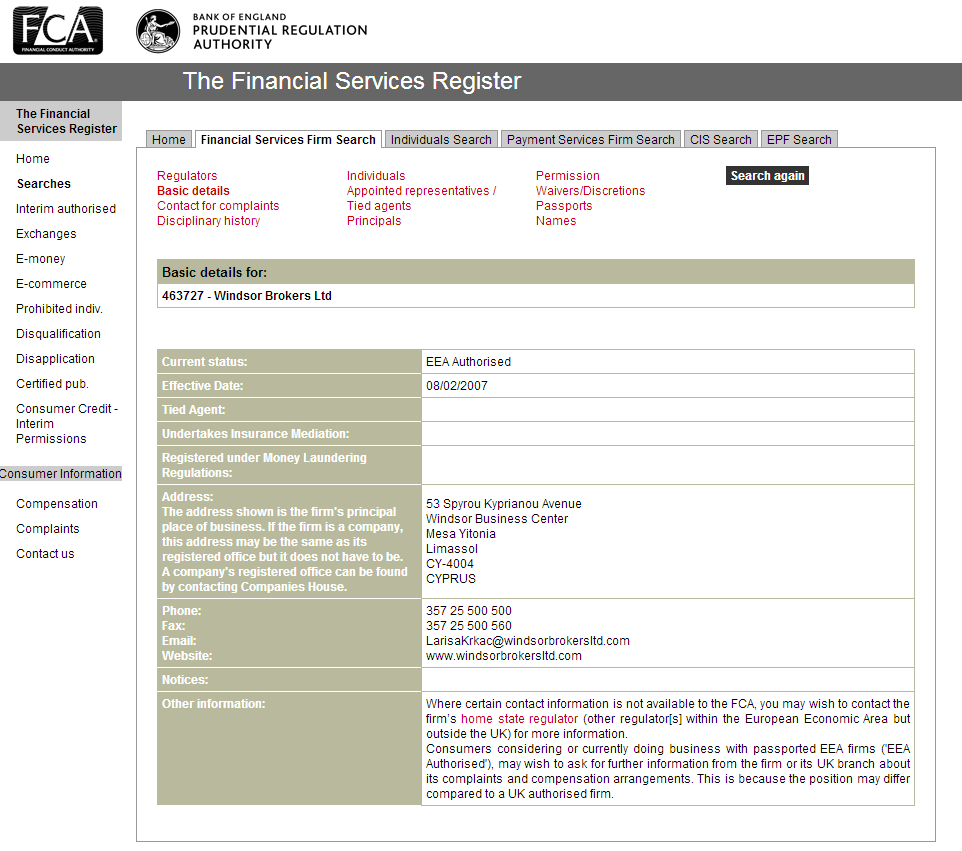Viewport: 962px width, 851px height.
Task: Follow the home state regulator link
Action: coord(519,718)
